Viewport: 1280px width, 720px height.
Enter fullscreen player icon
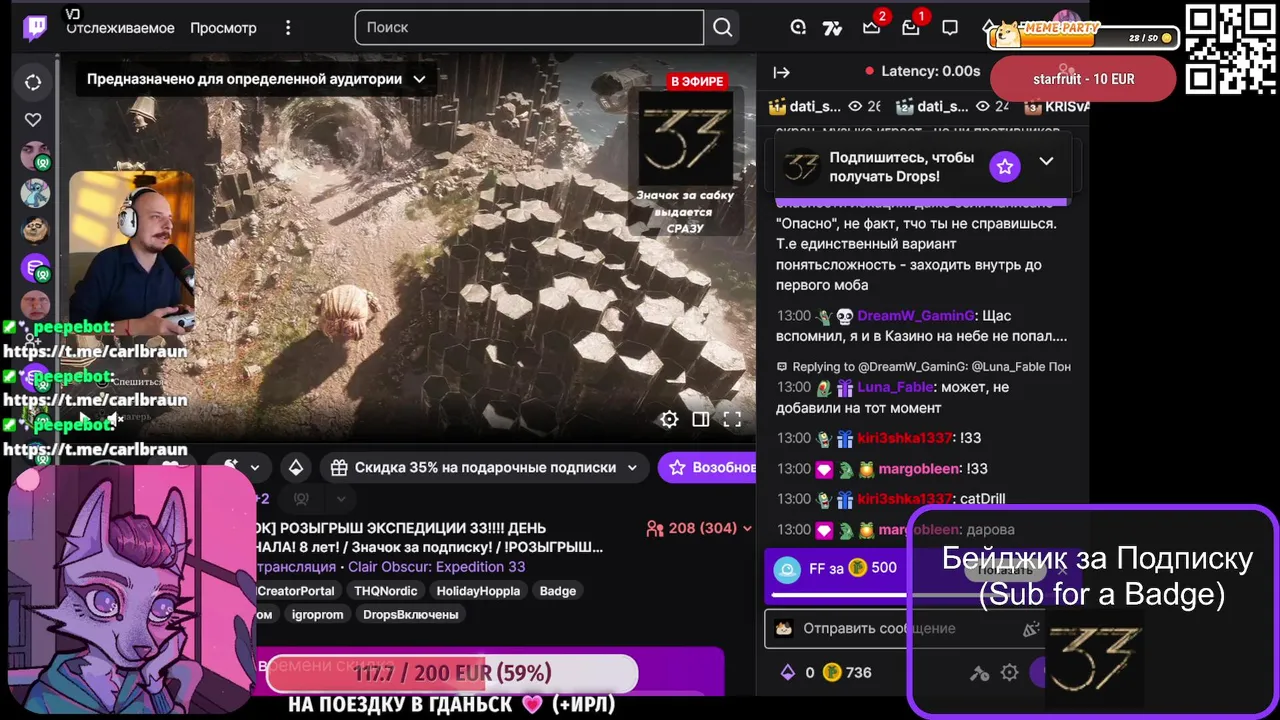[x=732, y=419]
